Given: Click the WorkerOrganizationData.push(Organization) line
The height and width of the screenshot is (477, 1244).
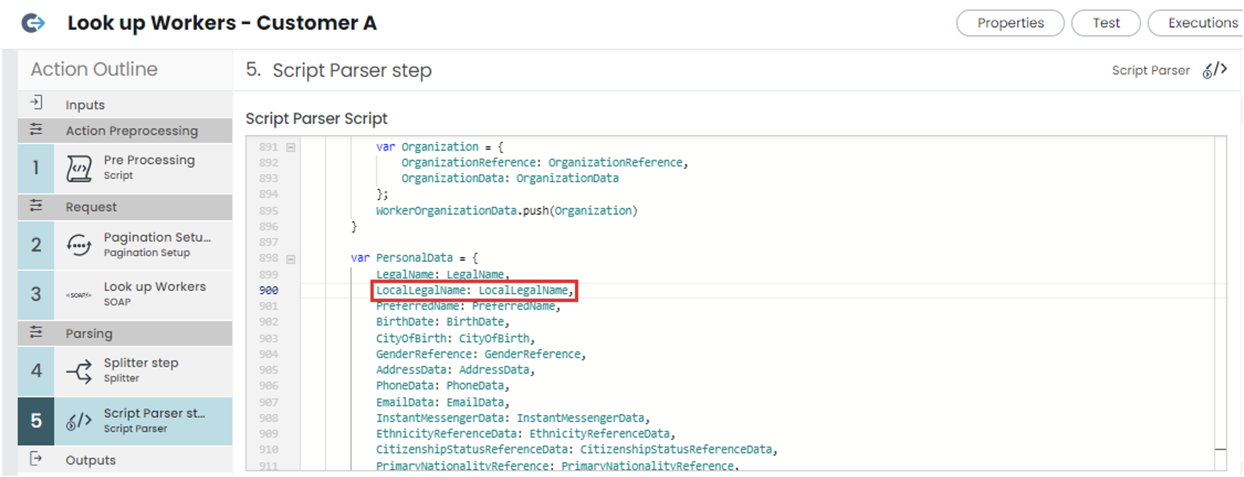Looking at the screenshot, I should (506, 211).
